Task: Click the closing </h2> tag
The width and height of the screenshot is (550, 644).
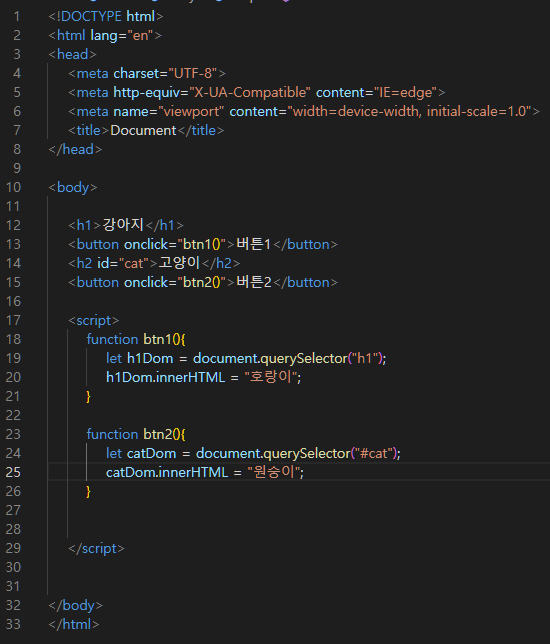Action: tap(221, 263)
